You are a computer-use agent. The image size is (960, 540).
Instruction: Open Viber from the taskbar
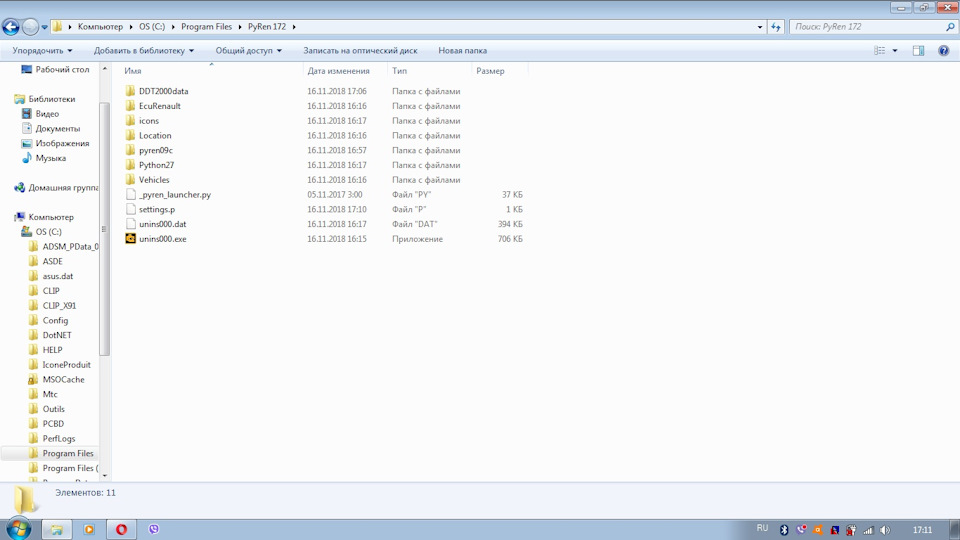click(x=154, y=529)
